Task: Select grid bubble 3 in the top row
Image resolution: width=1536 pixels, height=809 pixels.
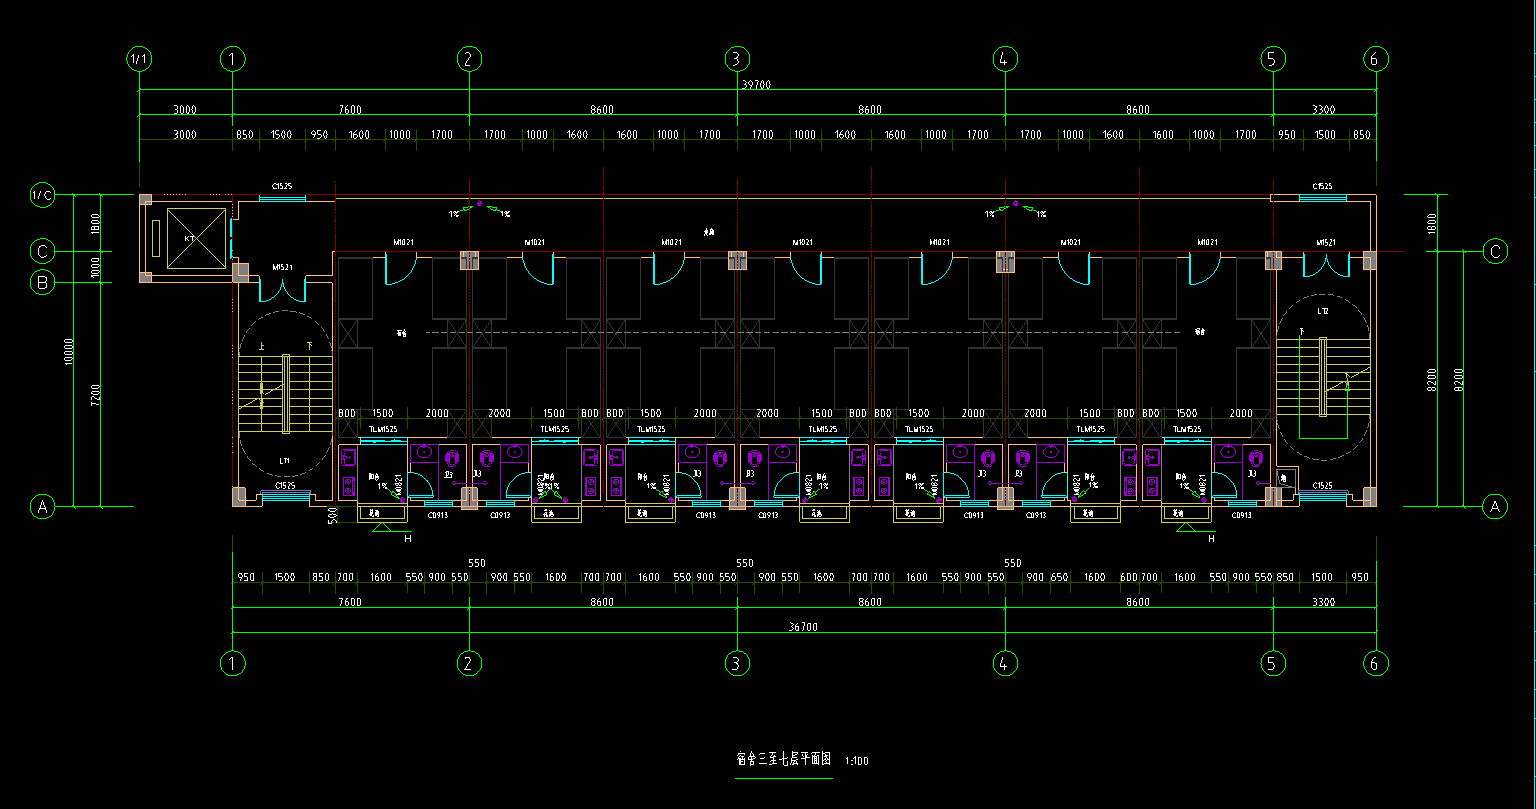Action: click(737, 59)
